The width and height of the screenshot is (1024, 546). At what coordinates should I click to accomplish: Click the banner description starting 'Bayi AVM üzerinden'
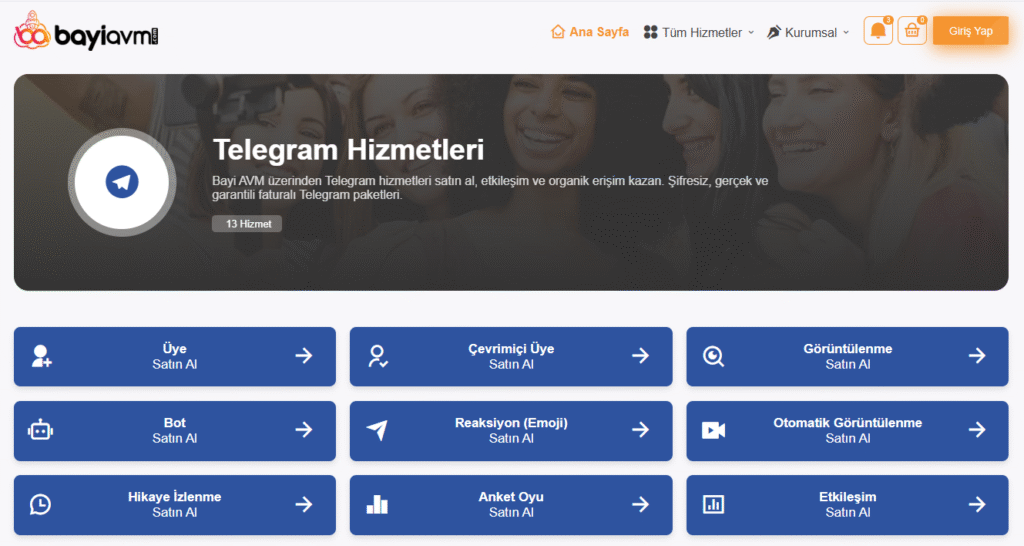[x=490, y=187]
